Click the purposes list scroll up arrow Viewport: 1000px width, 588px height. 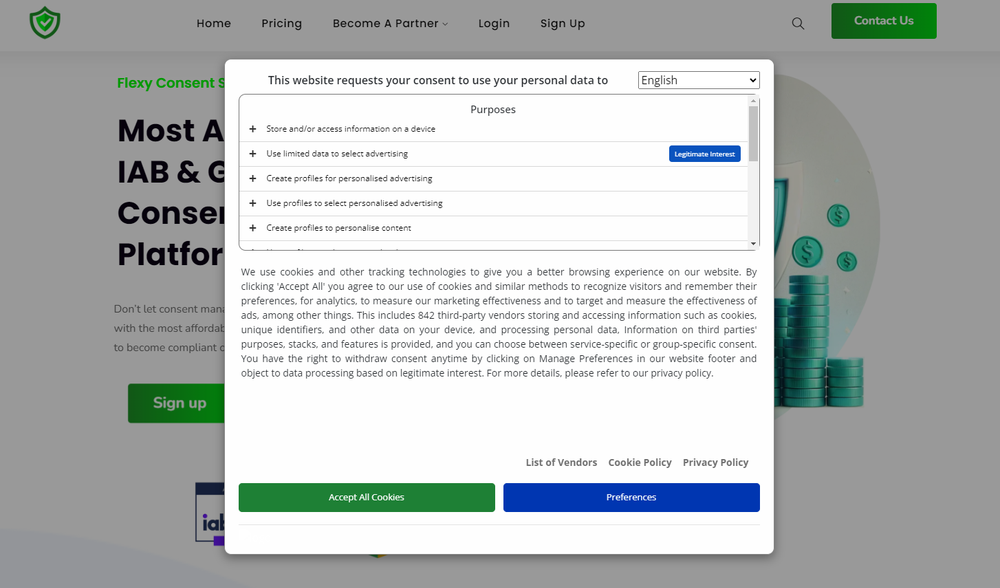click(753, 101)
